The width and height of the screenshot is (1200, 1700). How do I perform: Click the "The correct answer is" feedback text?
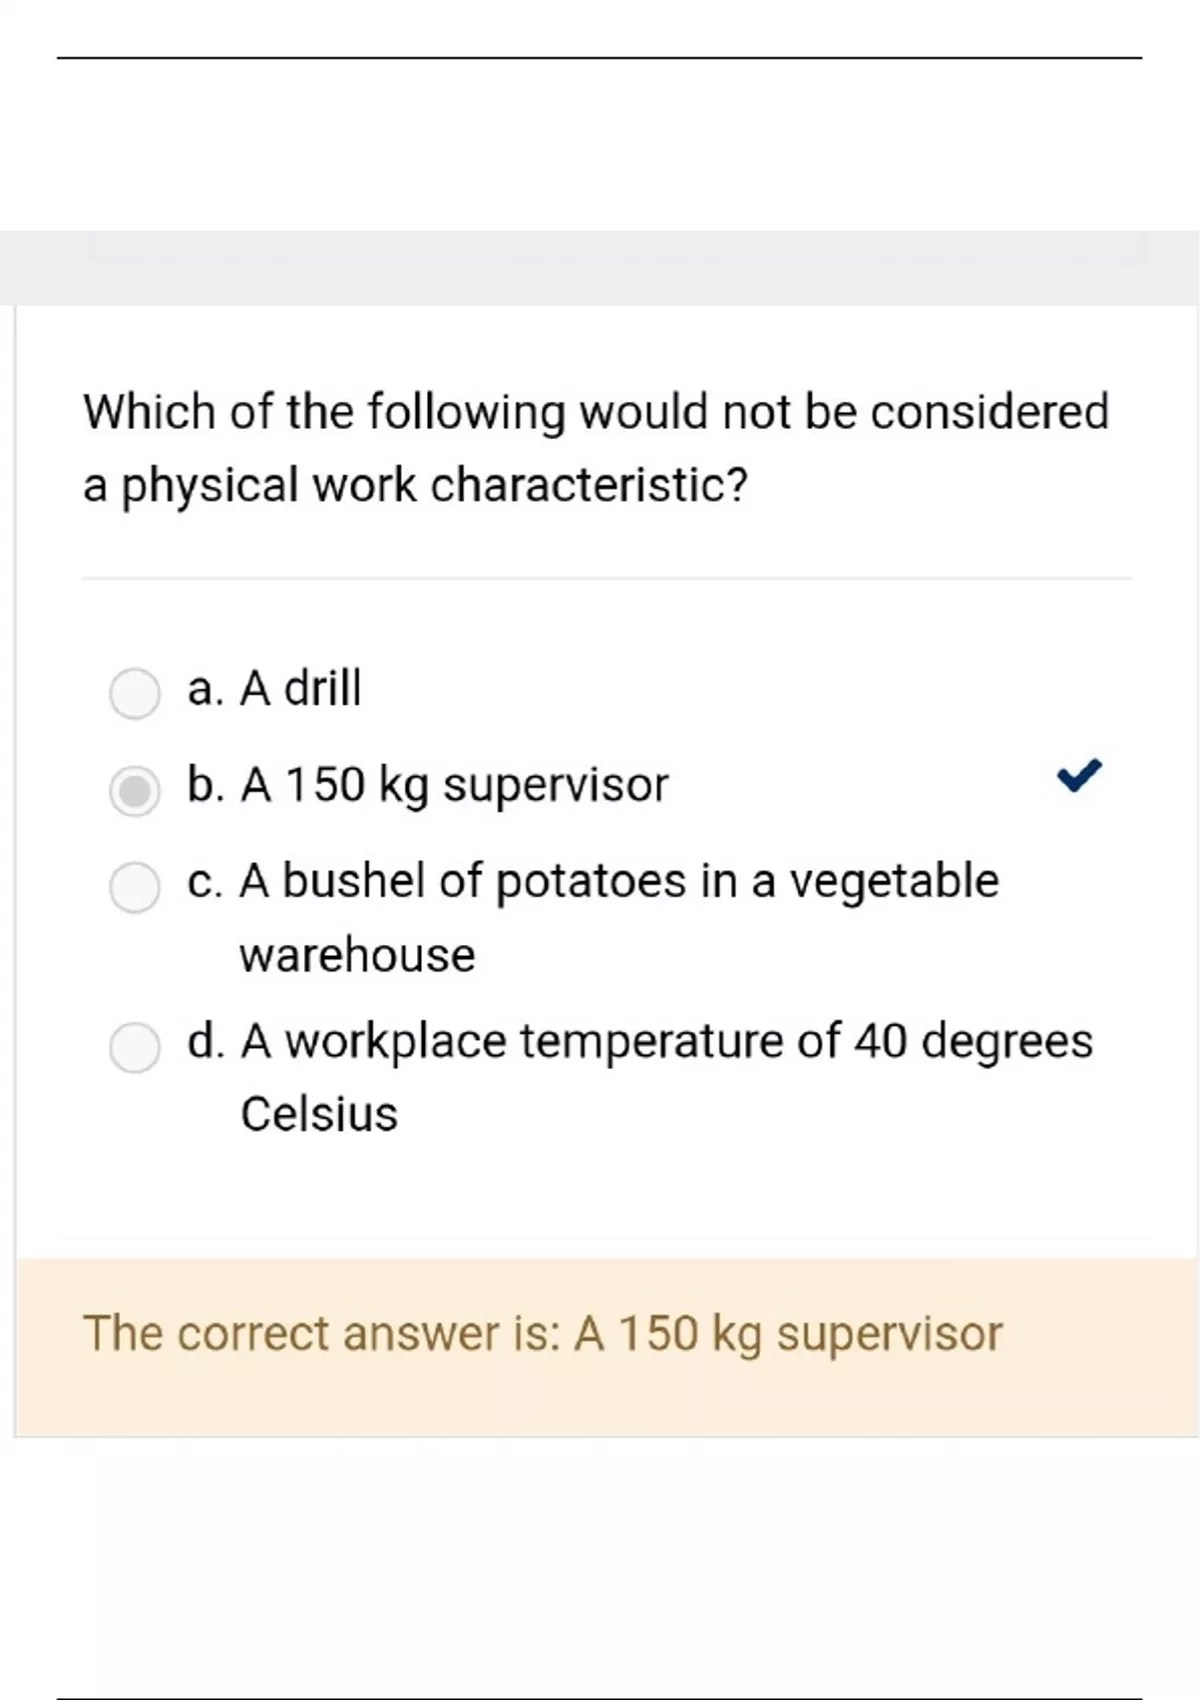tap(542, 1333)
